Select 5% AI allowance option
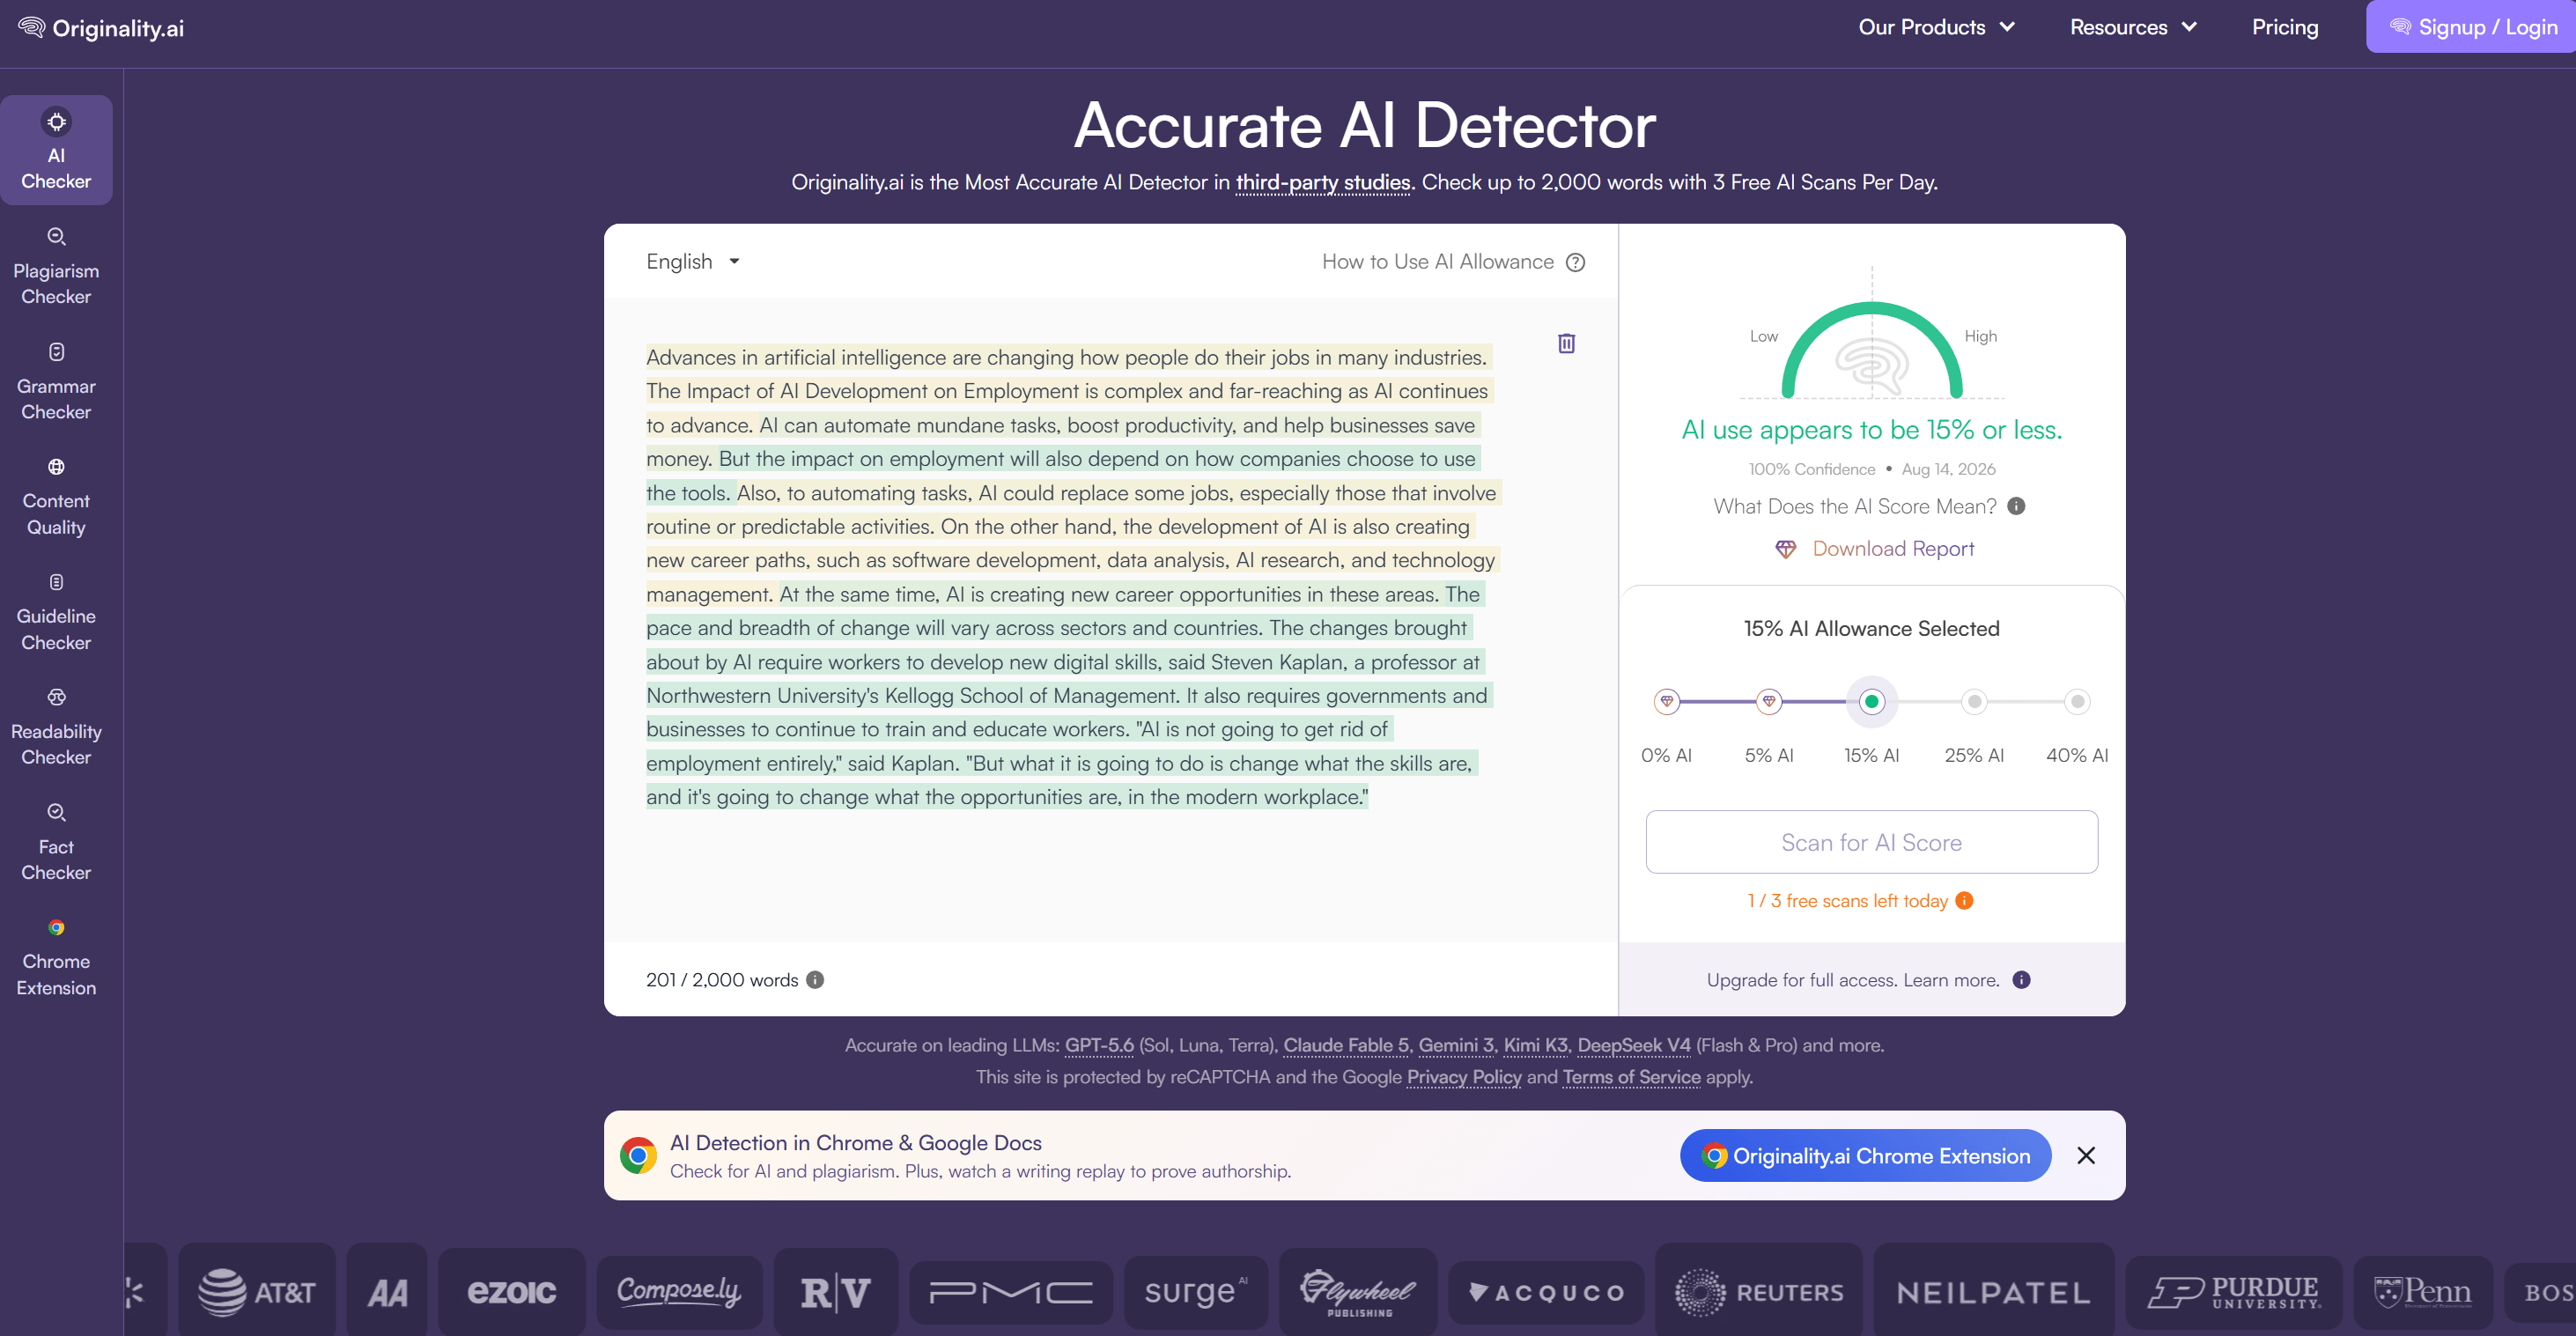Screen dimensions: 2576x1336 coord(1768,701)
